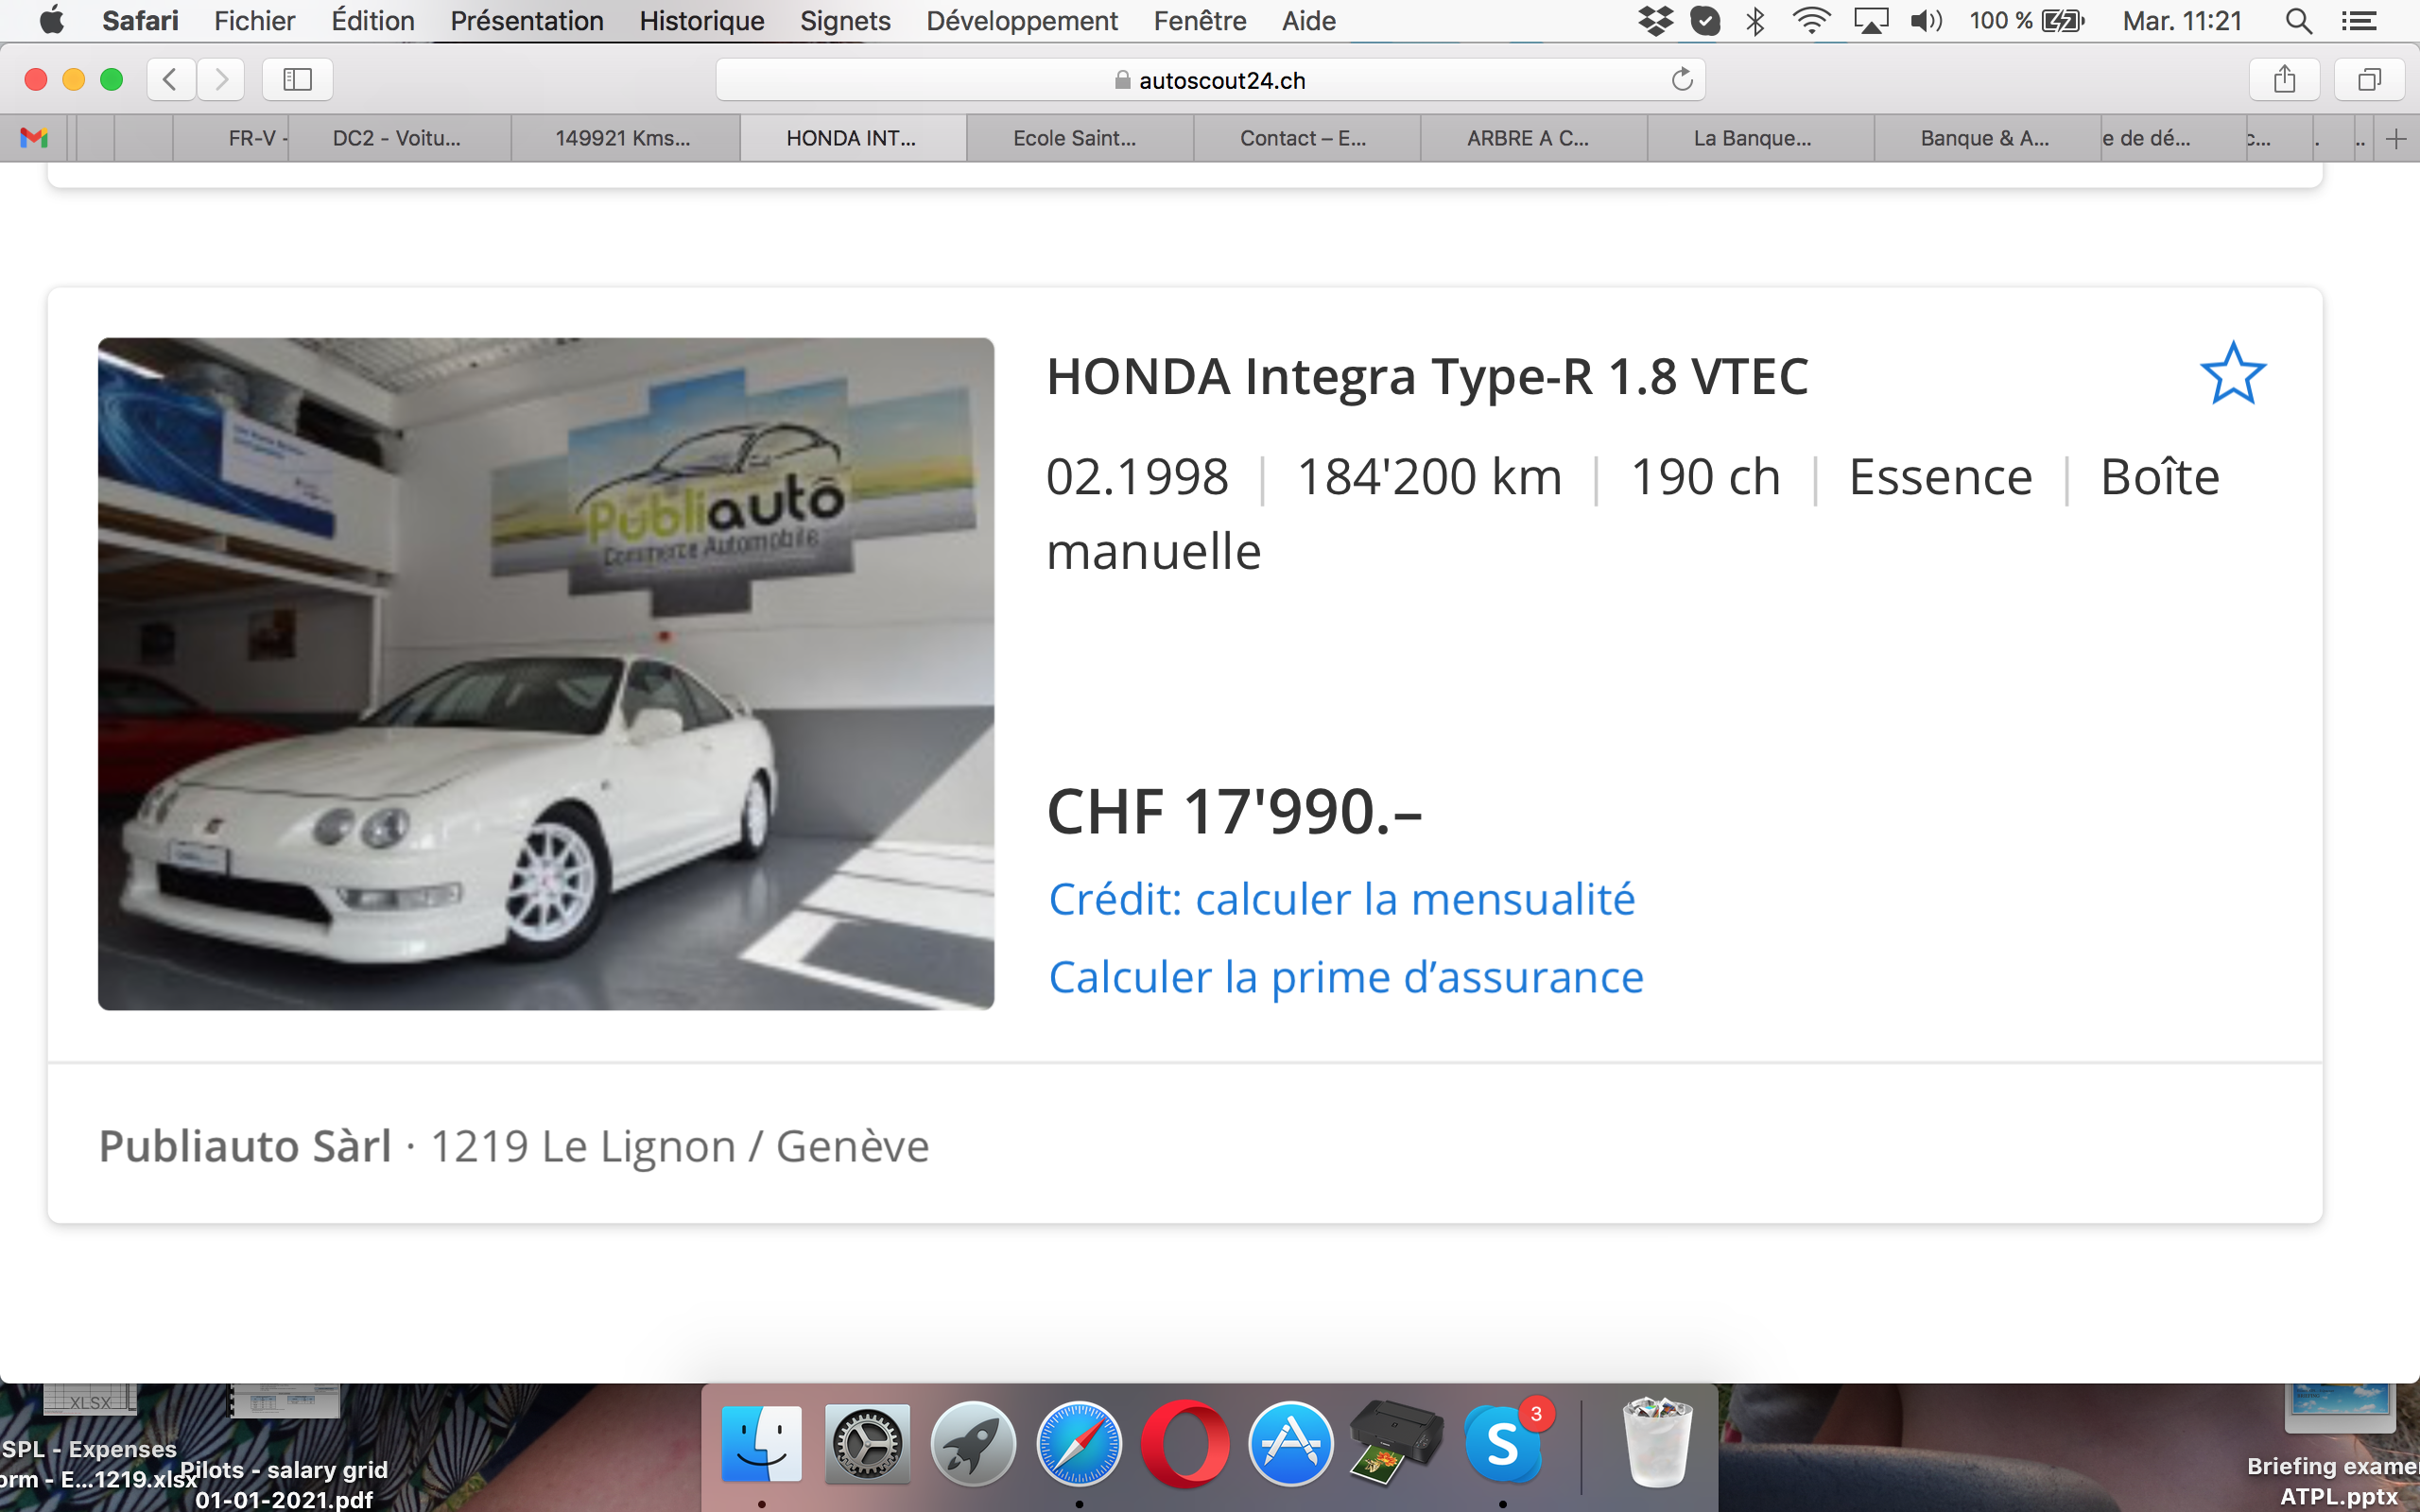Viewport: 2420px width, 1512px height.
Task: Open a new tab with plus button
Action: (x=2396, y=139)
